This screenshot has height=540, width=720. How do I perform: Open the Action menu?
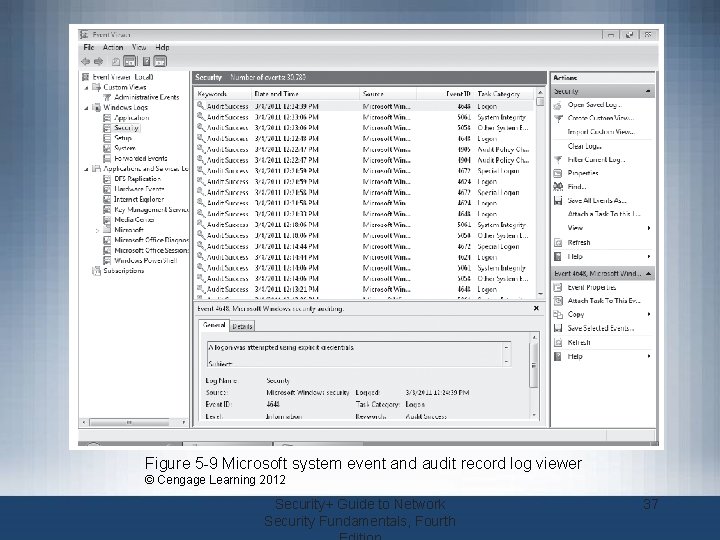113,47
